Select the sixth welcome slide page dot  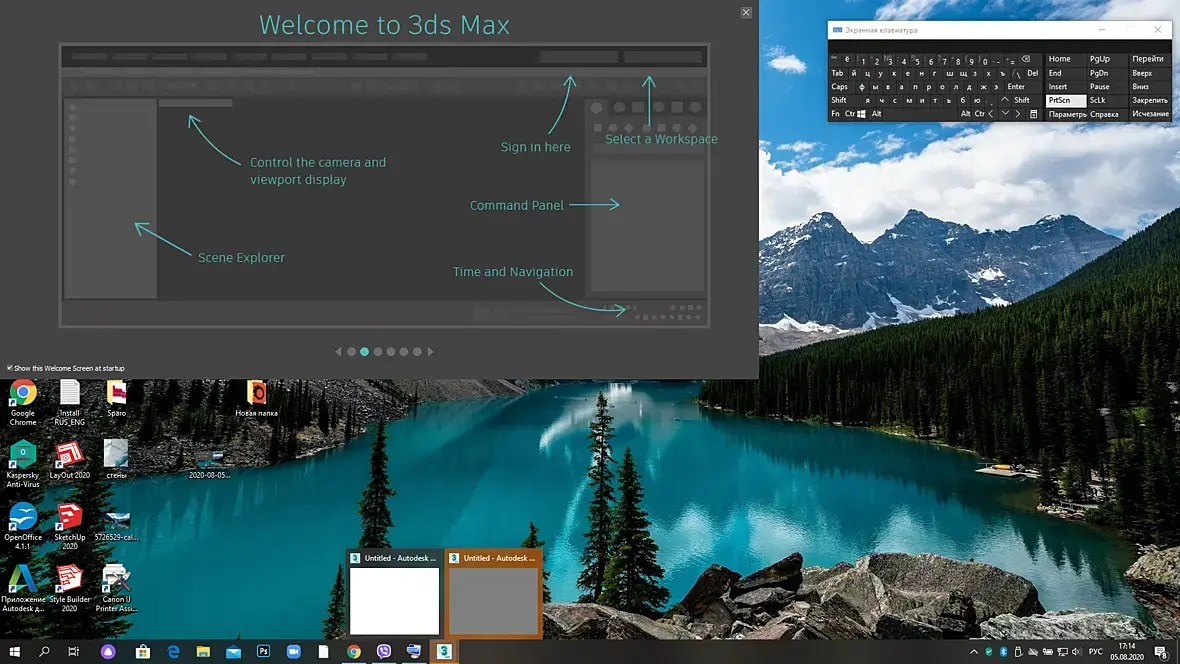coord(417,352)
